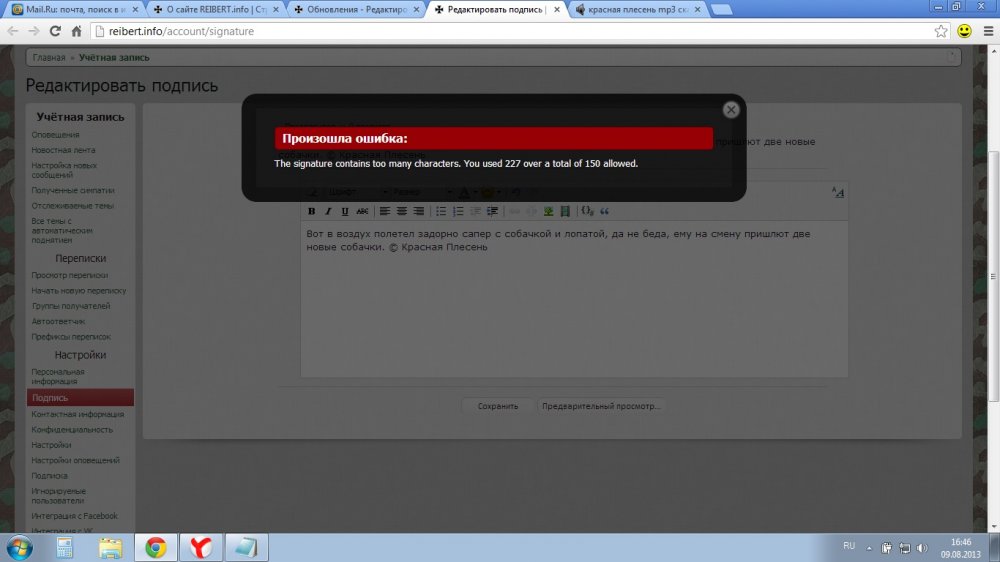Insert quote icon in editor toolbar
Viewport: 1000px width, 562px height.
pyautogui.click(x=605, y=211)
